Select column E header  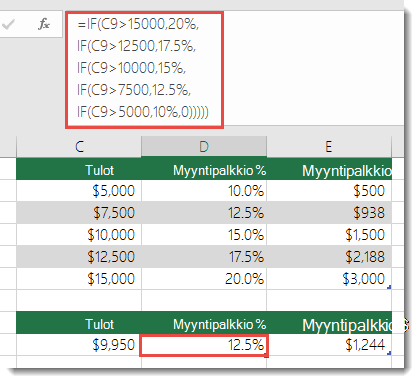click(x=329, y=147)
